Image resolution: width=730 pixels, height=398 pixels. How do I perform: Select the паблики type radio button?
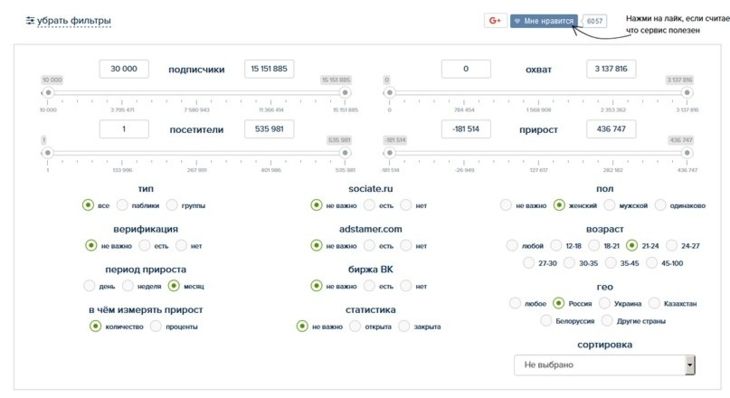tap(122, 205)
